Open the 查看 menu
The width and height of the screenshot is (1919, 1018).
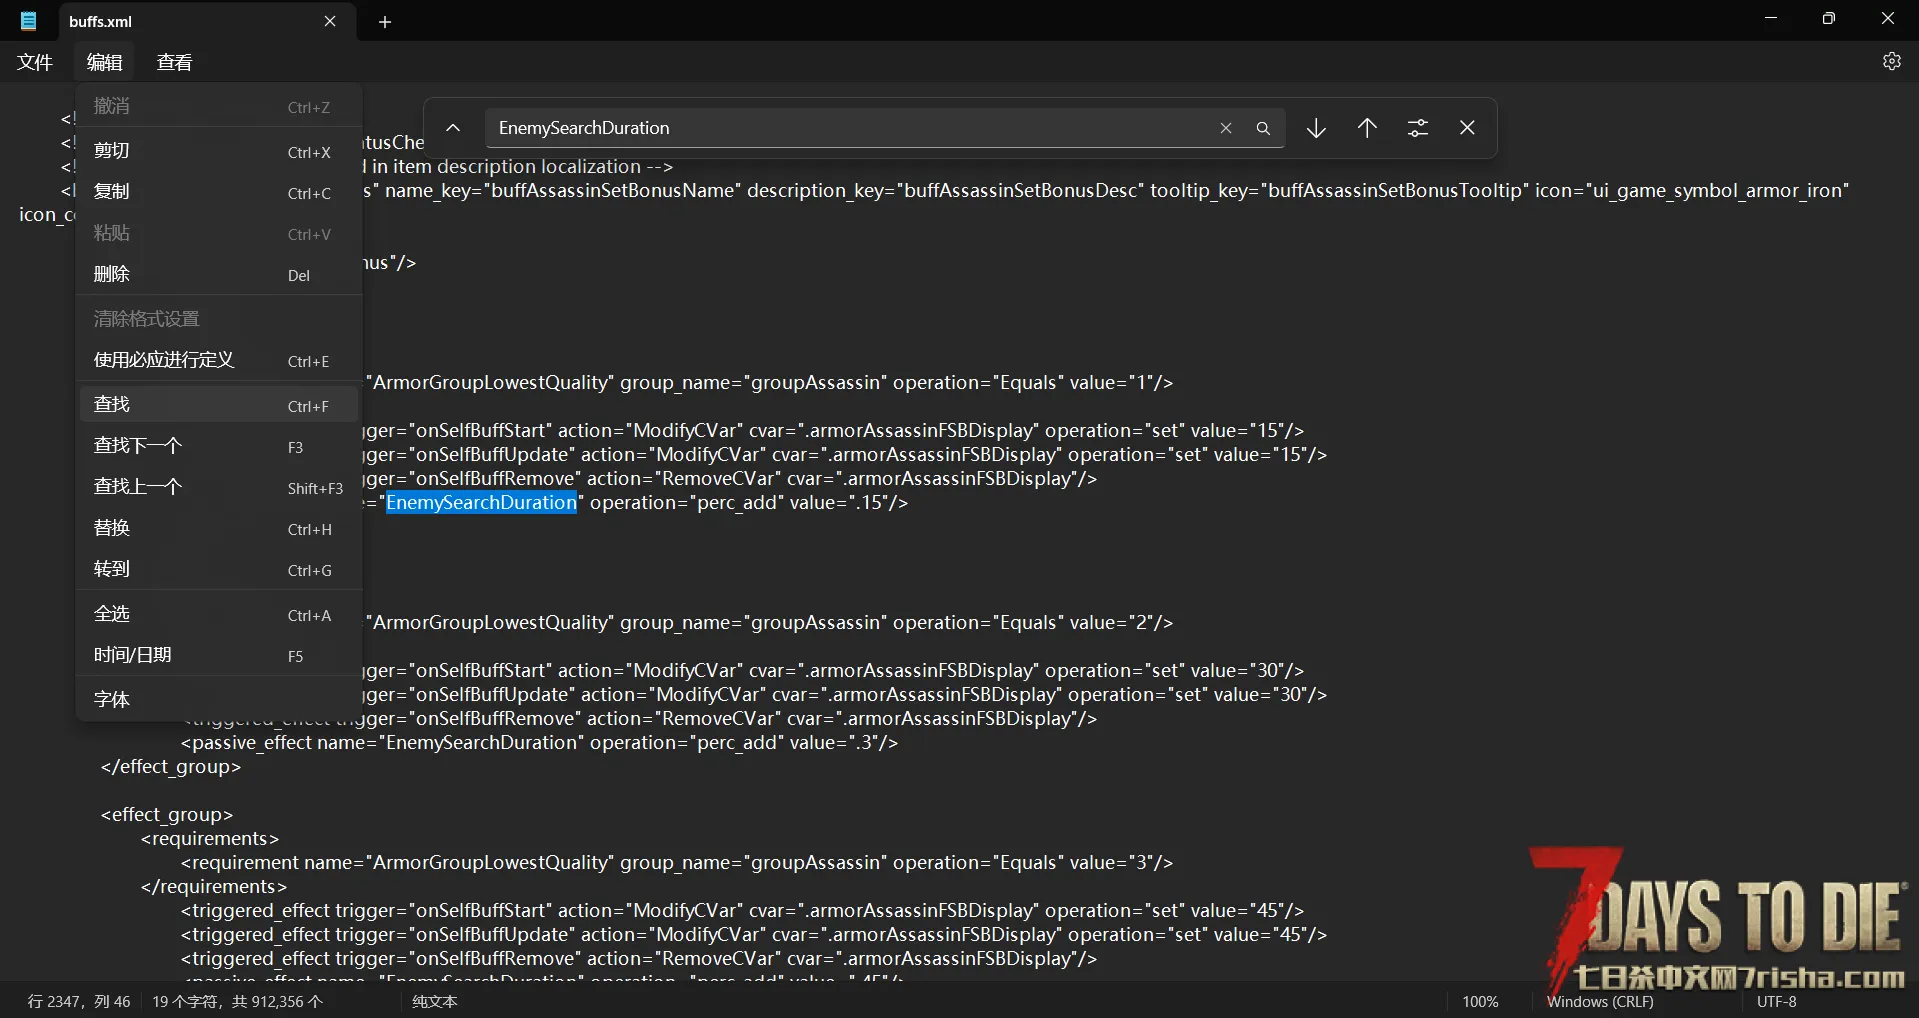point(174,62)
